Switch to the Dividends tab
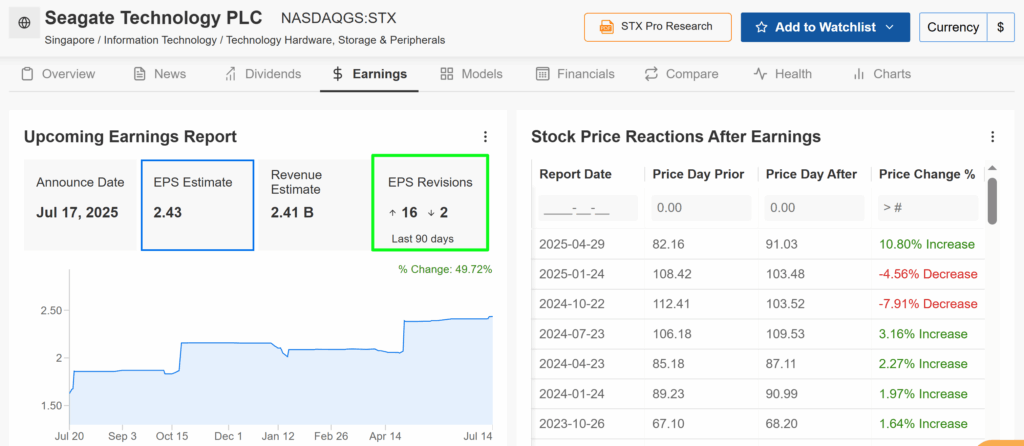 tap(263, 74)
